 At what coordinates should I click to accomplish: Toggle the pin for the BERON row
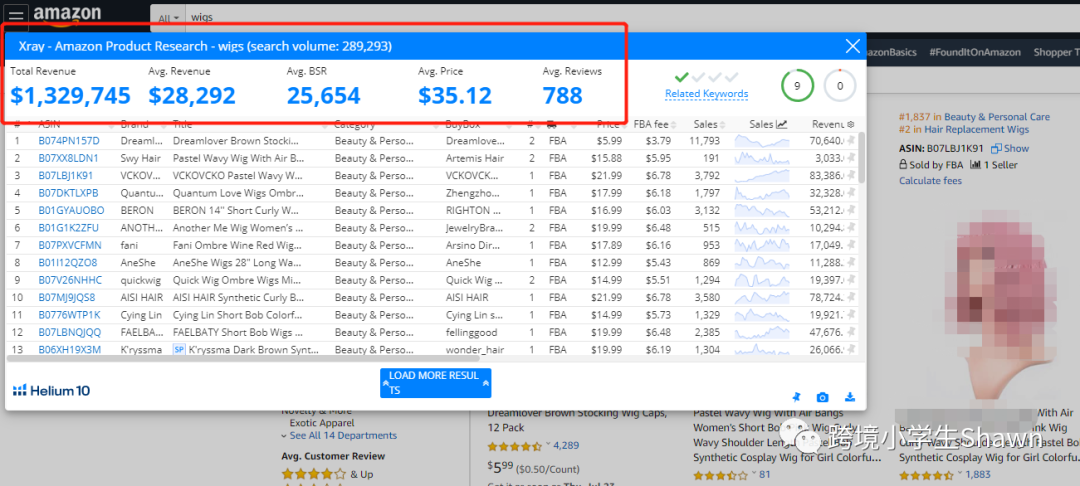(851, 210)
